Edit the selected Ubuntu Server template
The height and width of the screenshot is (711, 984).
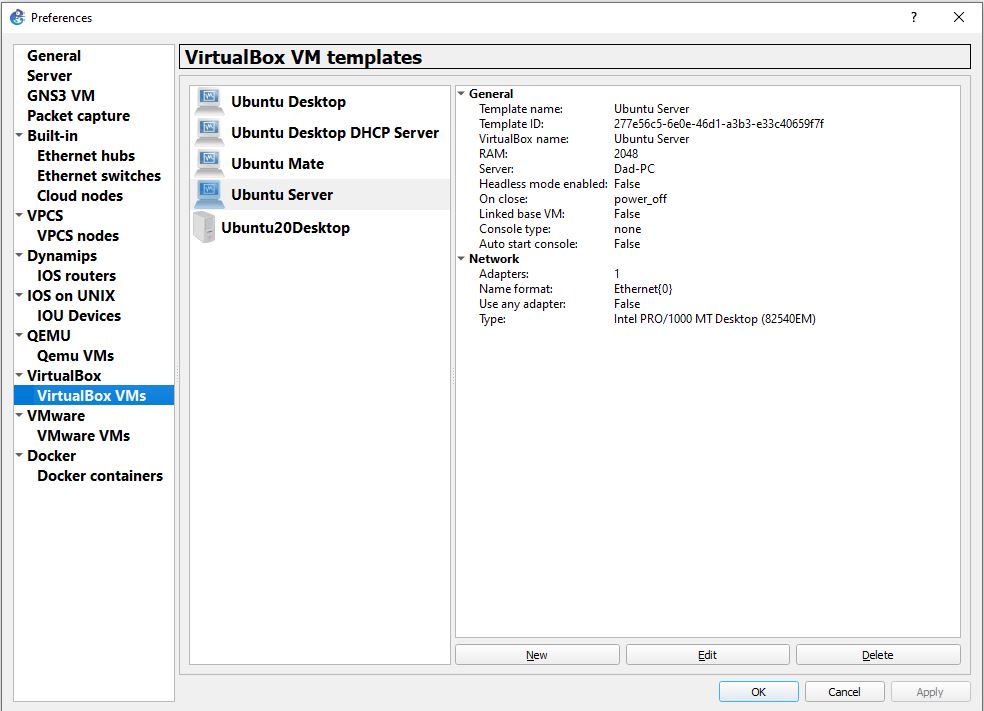tap(707, 655)
